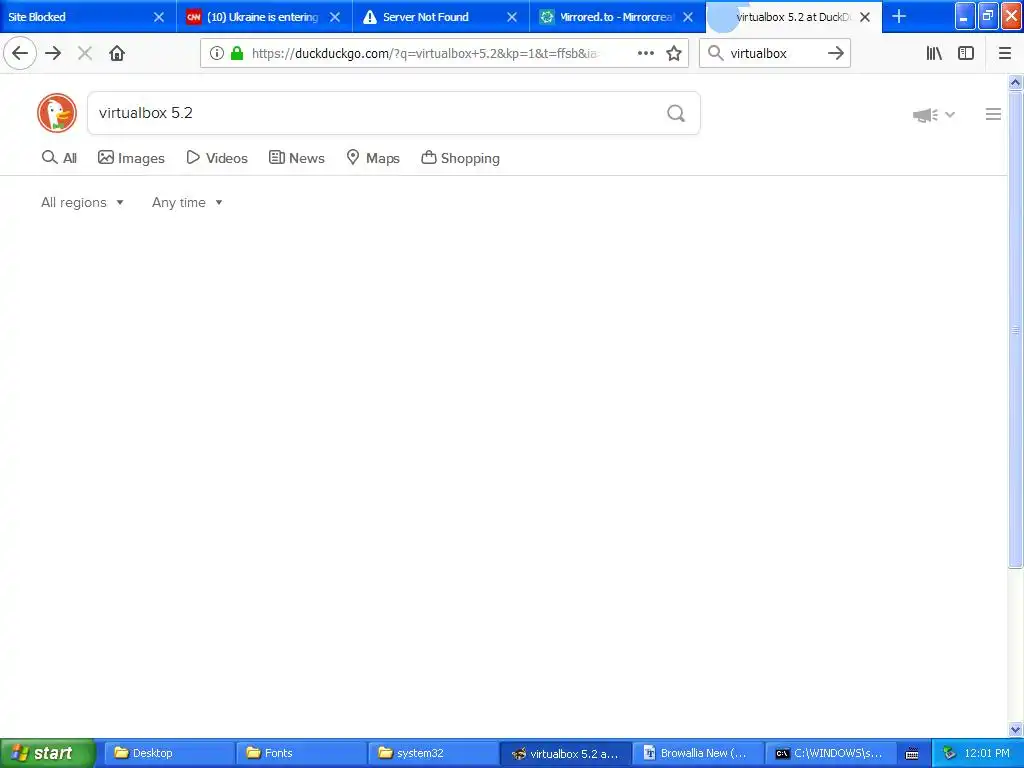Show Images results
Viewport: 1024px width, 768px height.
(131, 158)
